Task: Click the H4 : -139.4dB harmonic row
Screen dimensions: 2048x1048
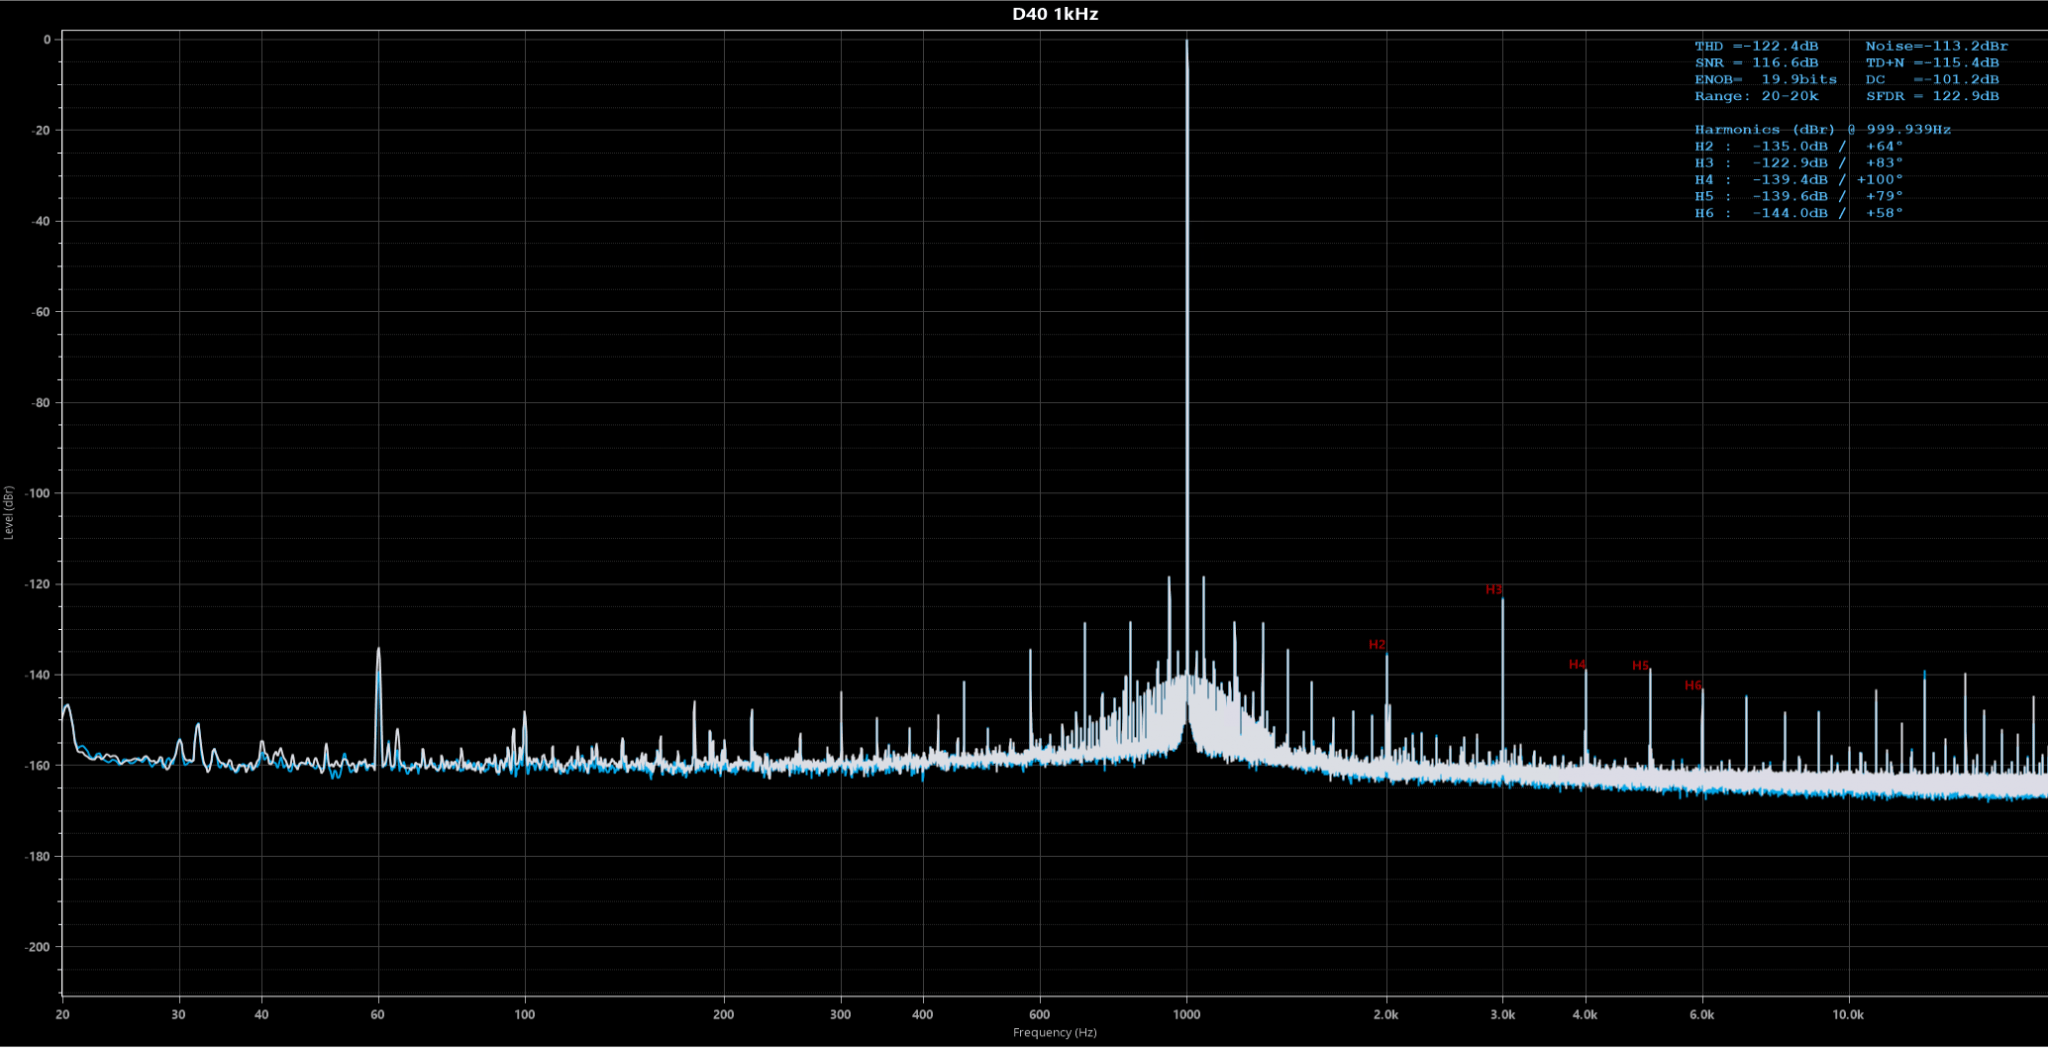Action: coord(1798,180)
